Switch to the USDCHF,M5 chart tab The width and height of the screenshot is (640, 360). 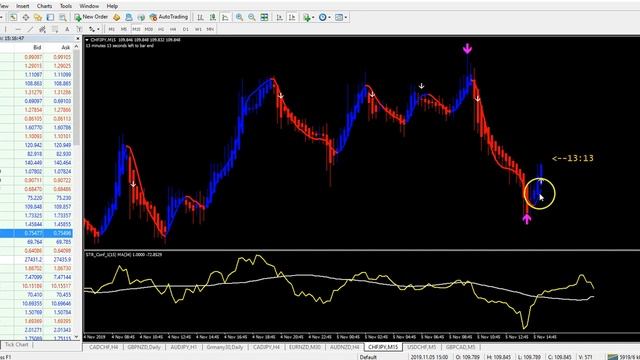click(422, 347)
